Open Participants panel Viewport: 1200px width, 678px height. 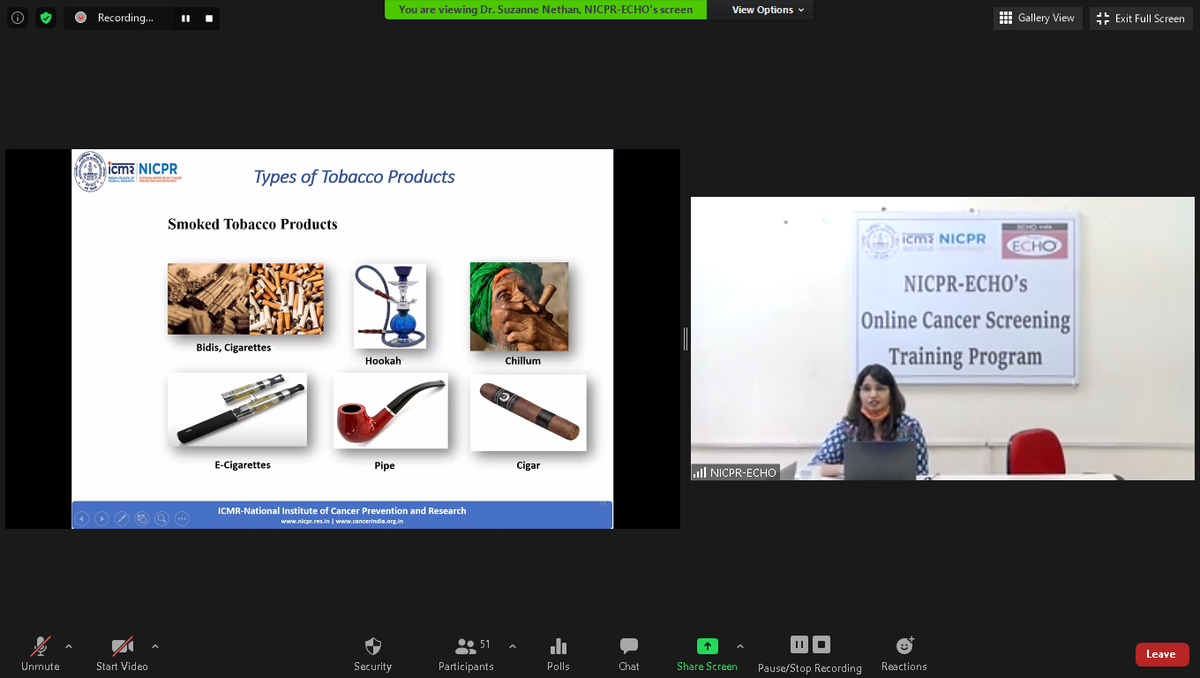pyautogui.click(x=466, y=654)
